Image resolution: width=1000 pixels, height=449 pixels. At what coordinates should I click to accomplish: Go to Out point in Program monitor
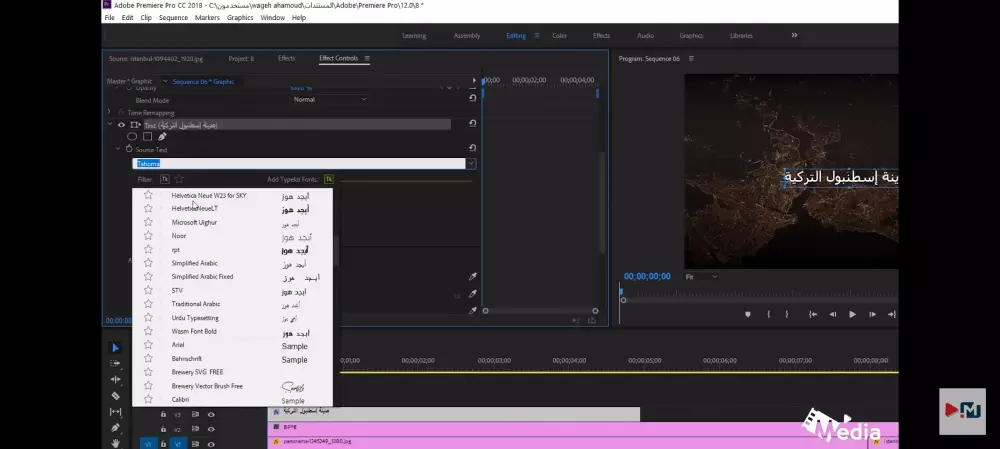pyautogui.click(x=892, y=314)
